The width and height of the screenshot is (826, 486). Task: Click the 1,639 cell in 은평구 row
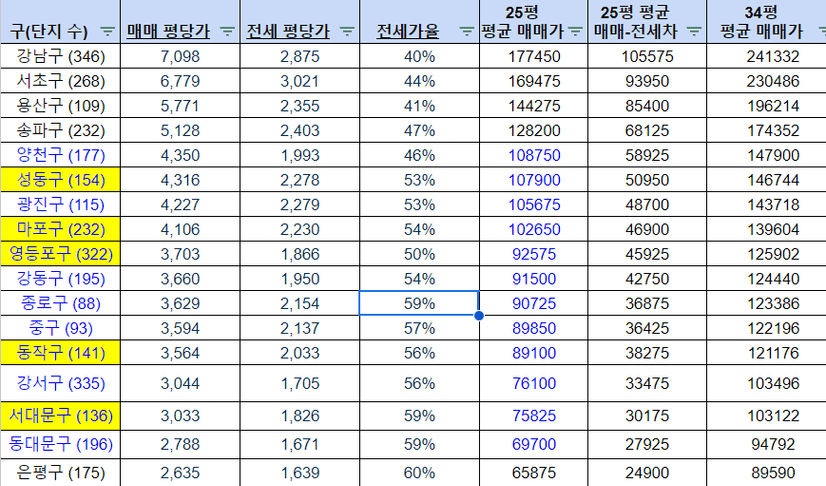(300, 472)
